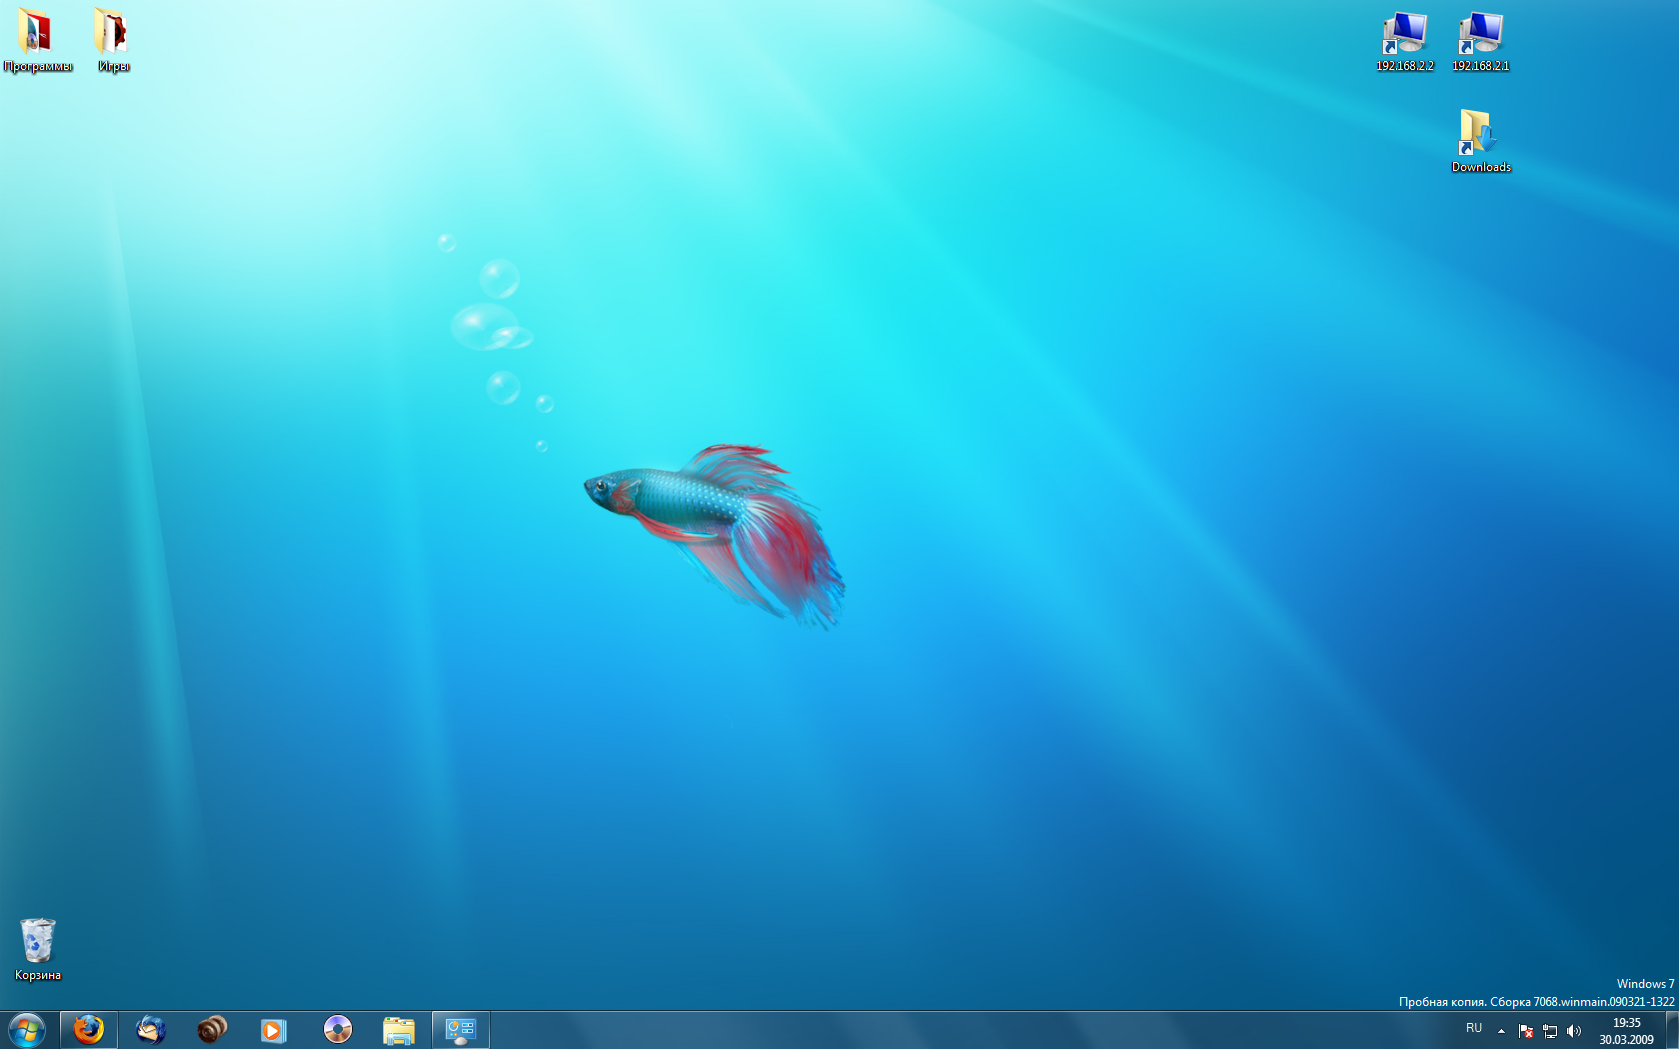Select the Downloads folder shortcut
1679x1049 pixels.
(1481, 141)
